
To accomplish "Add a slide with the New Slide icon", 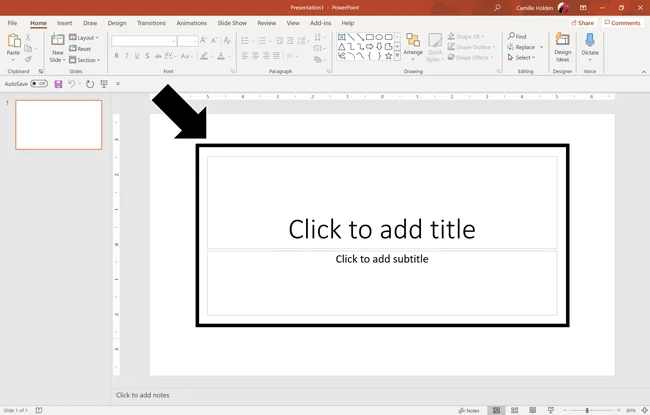I will tap(57, 40).
